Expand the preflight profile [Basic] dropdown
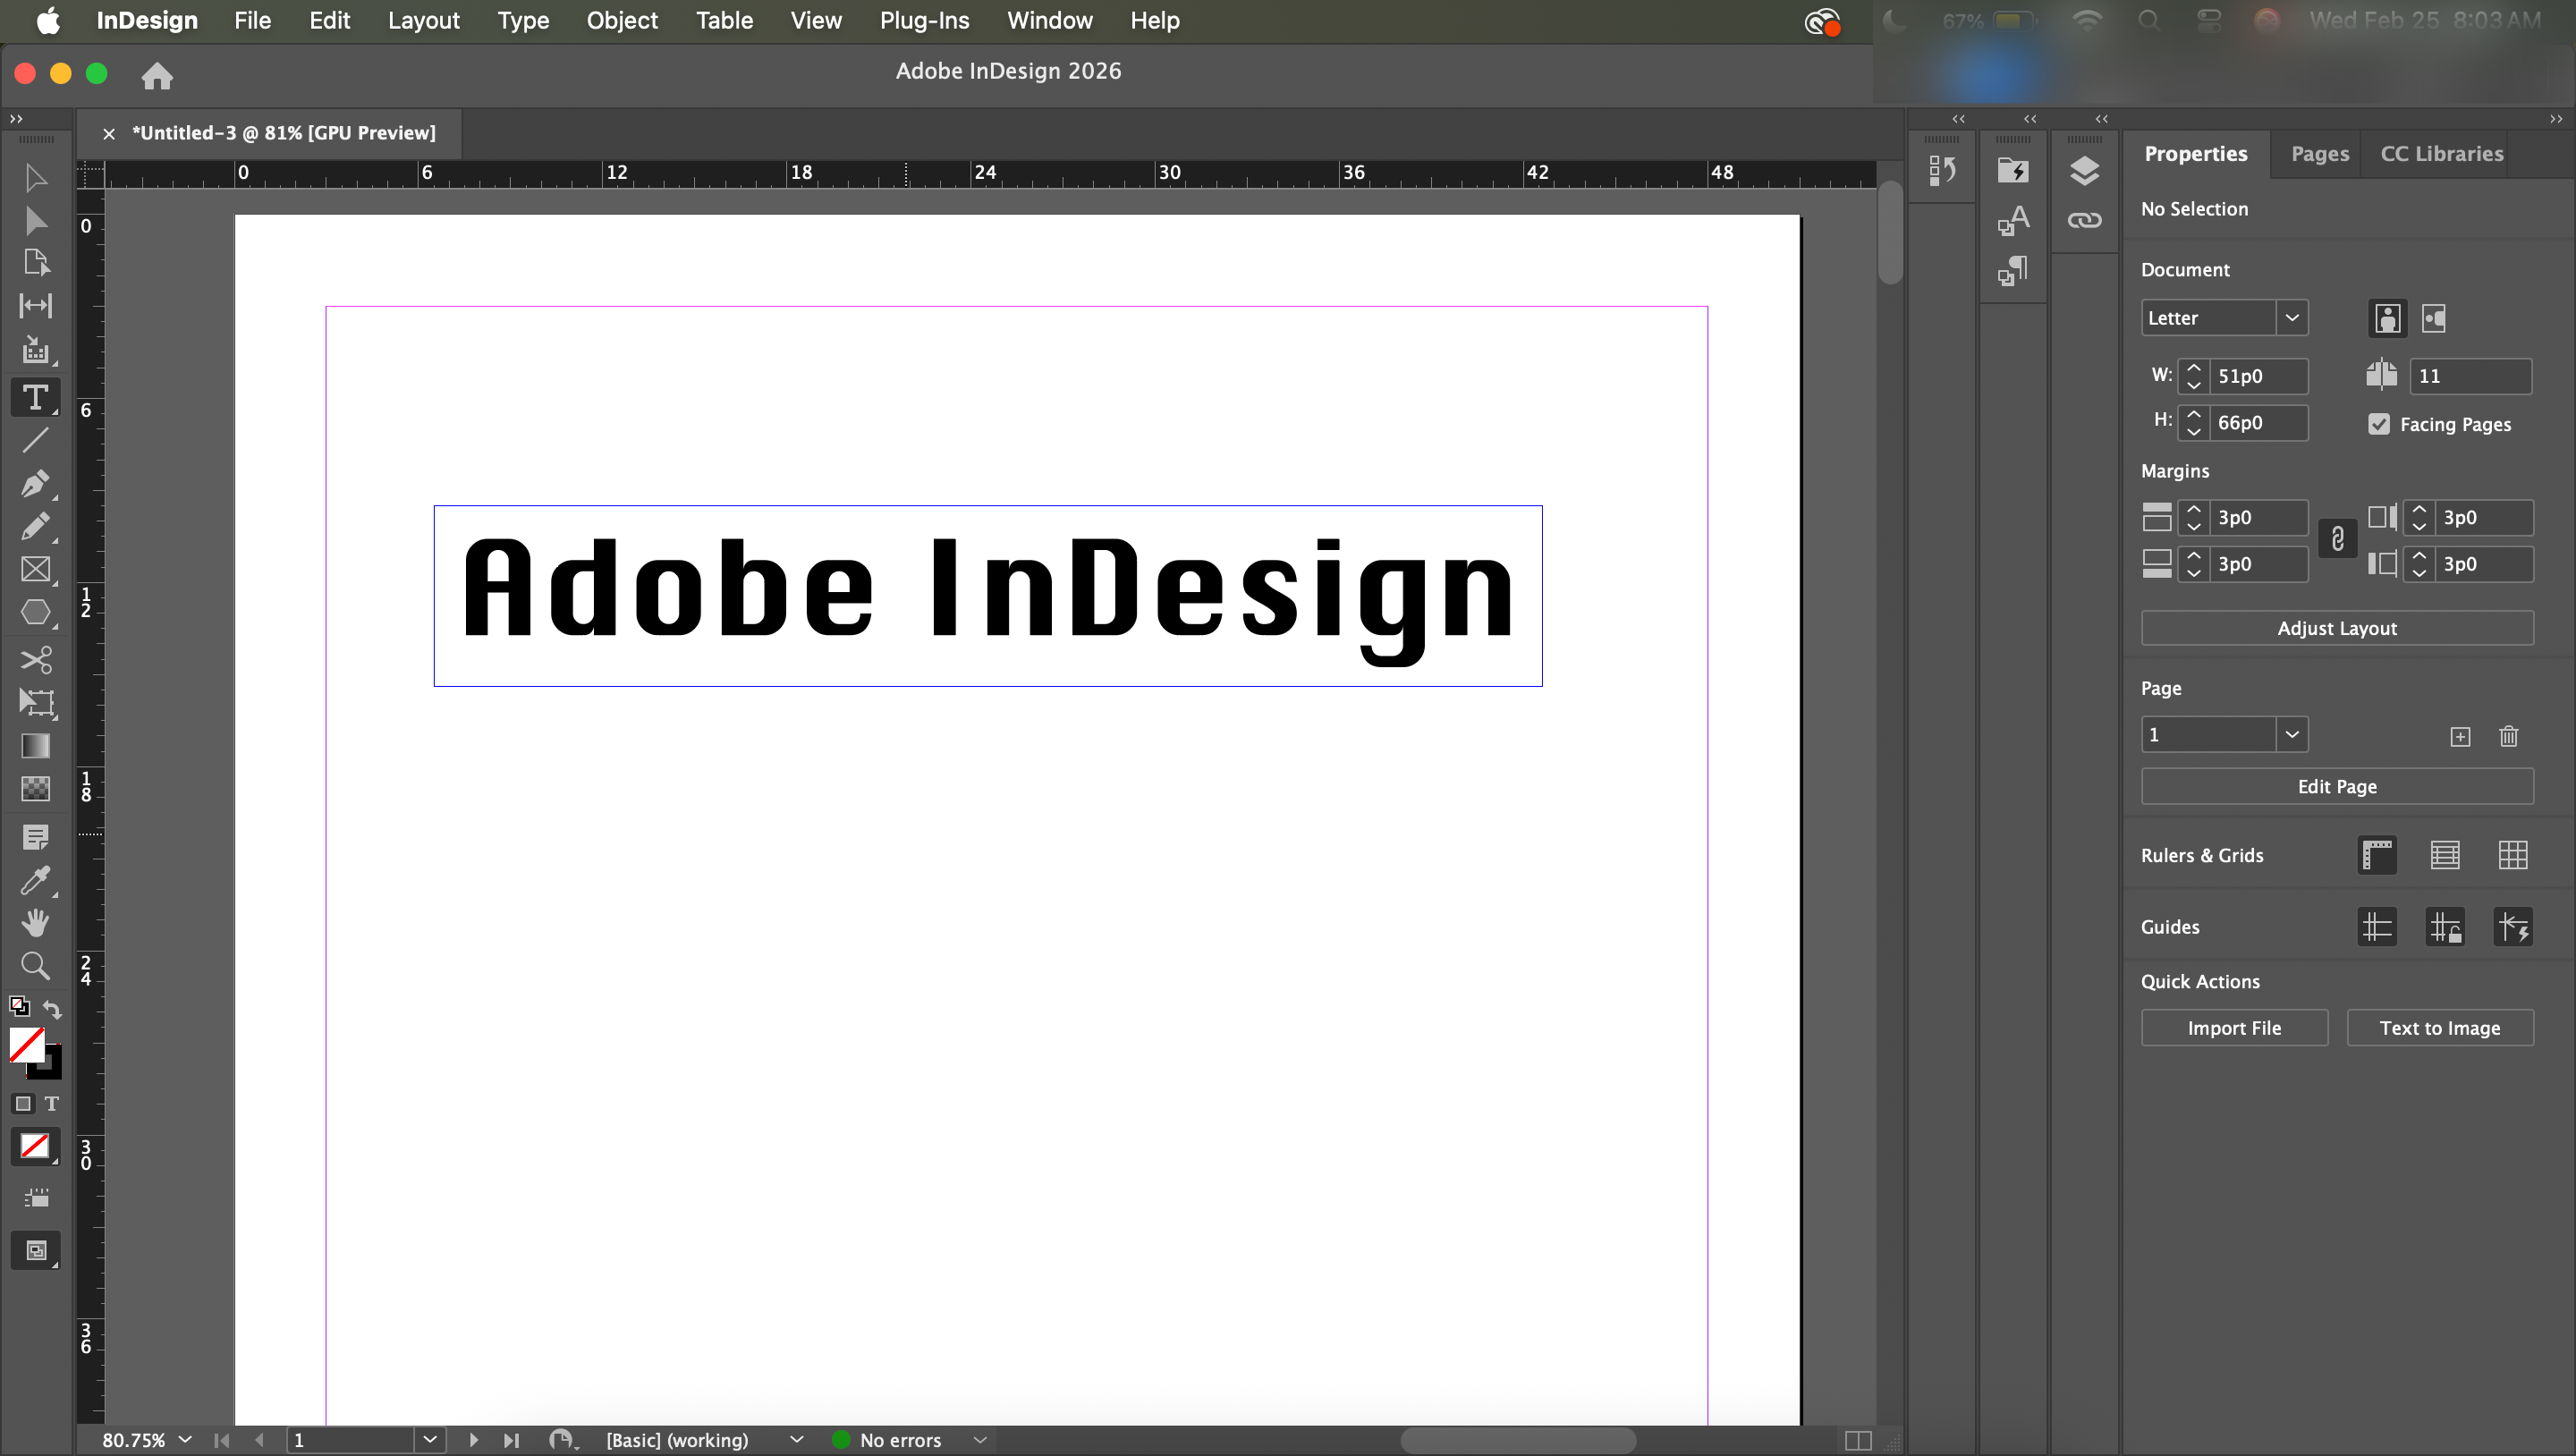Image resolution: width=2576 pixels, height=1456 pixels. point(796,1439)
